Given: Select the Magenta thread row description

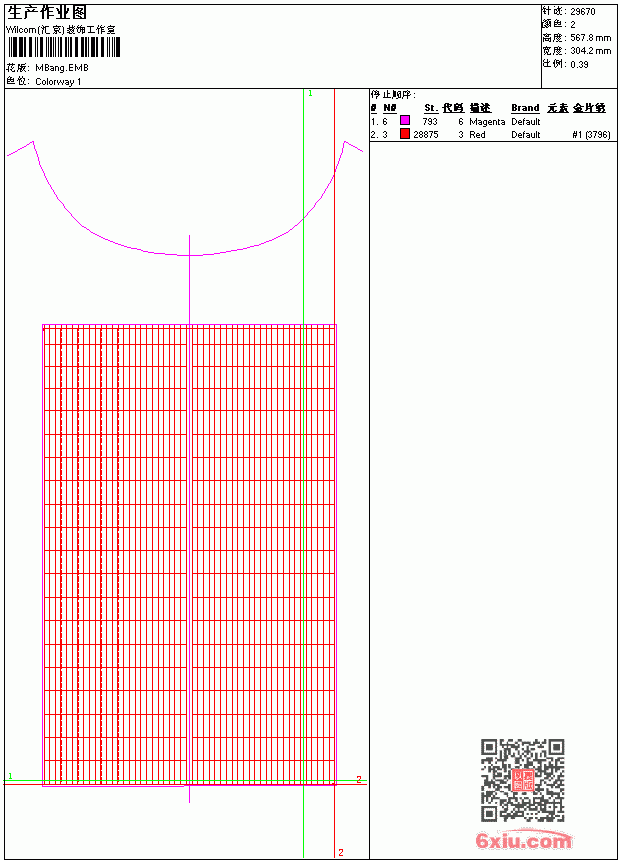Looking at the screenshot, I should pyautogui.click(x=487, y=122).
